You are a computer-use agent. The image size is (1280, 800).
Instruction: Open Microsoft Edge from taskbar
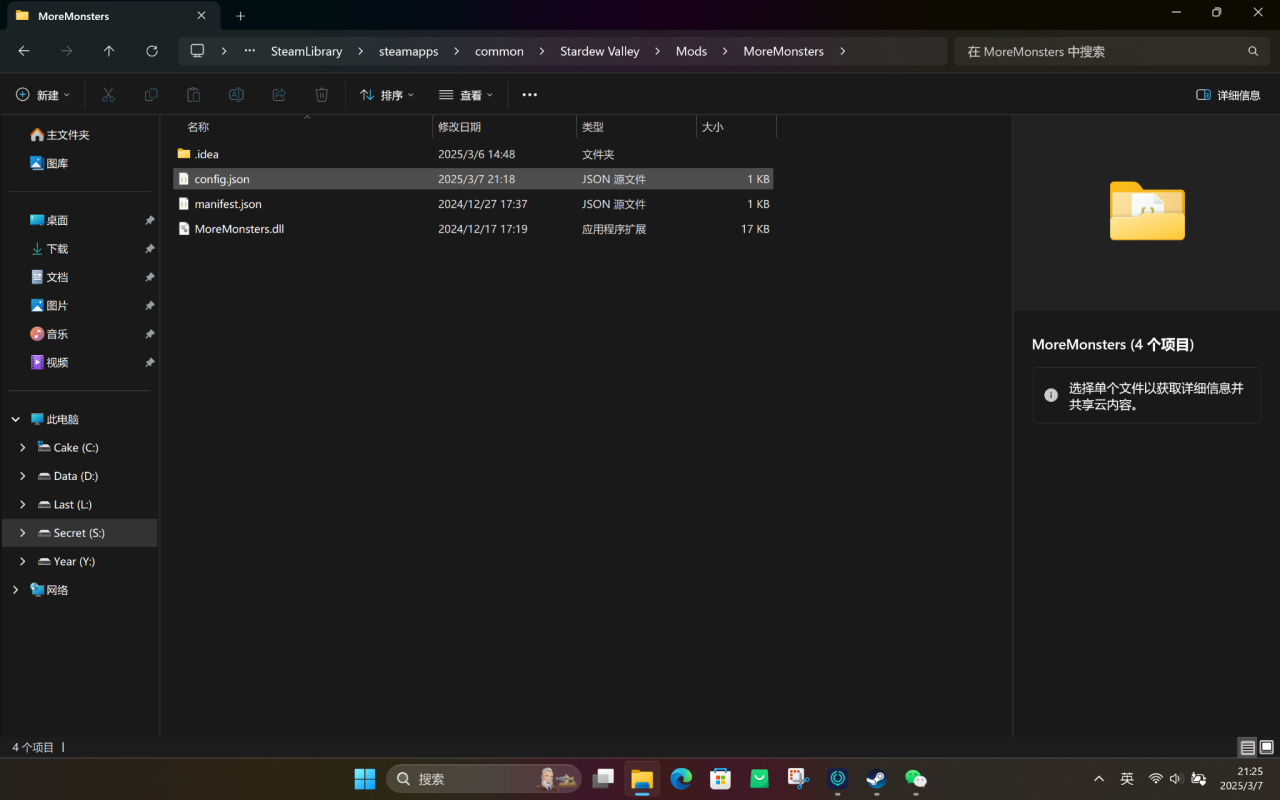[x=681, y=779]
